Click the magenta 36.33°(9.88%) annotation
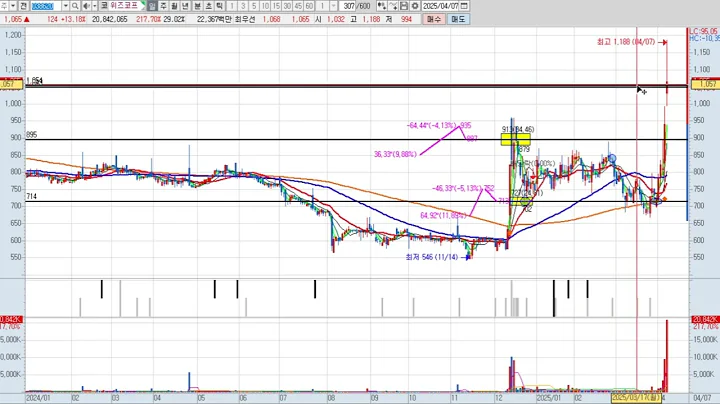This screenshot has height=404, width=720. 395,154
